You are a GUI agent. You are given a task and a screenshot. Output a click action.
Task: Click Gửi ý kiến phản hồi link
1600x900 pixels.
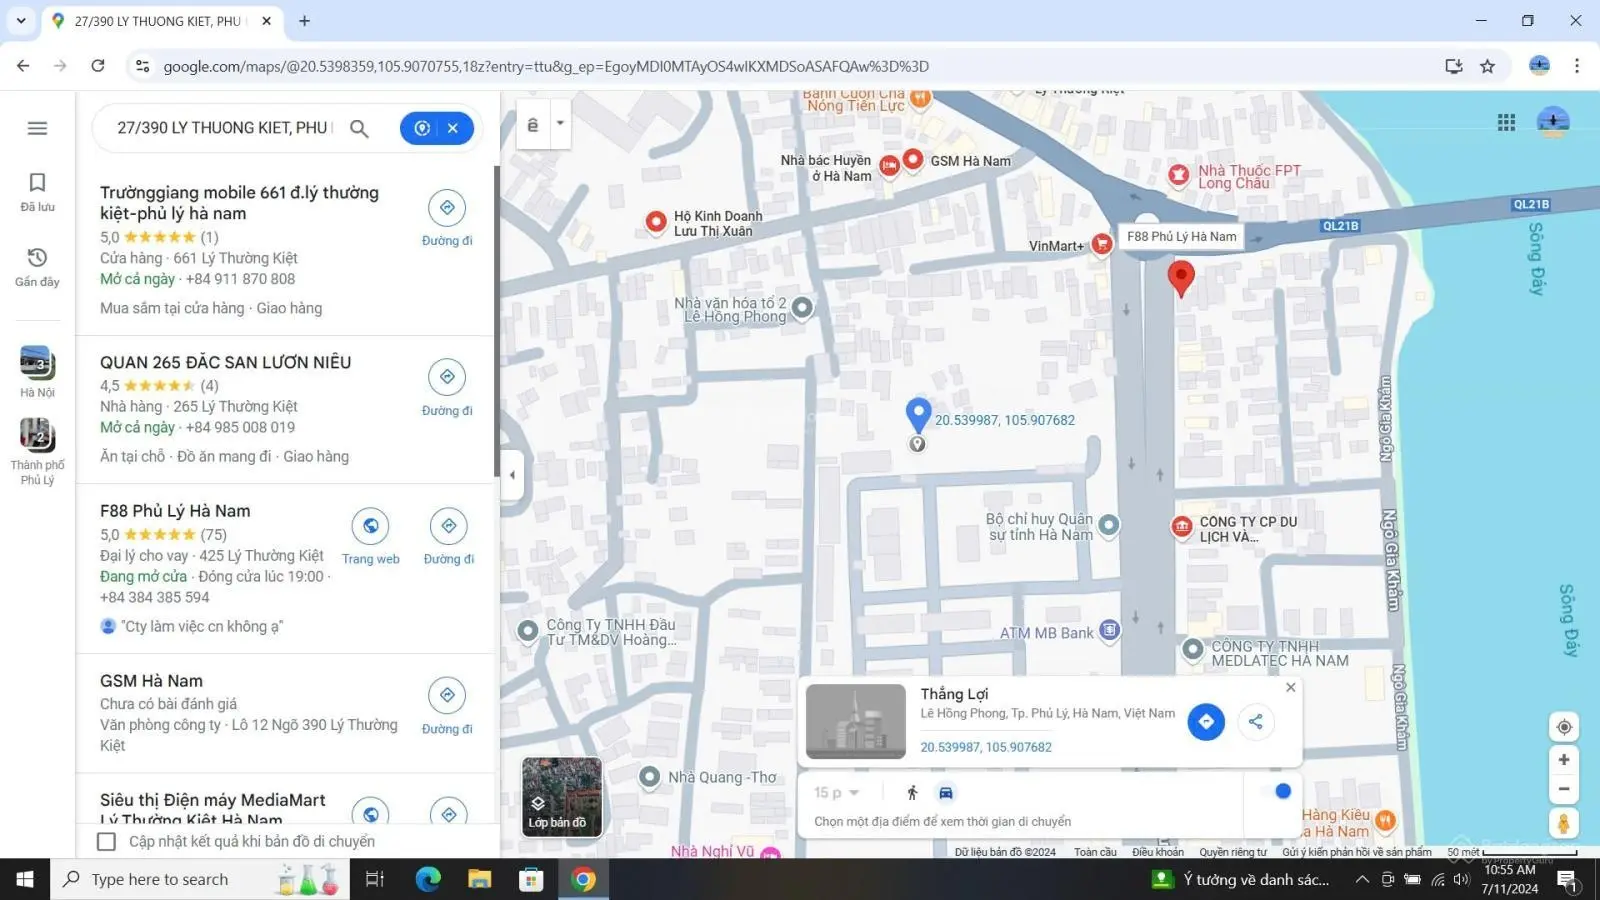pos(1357,852)
